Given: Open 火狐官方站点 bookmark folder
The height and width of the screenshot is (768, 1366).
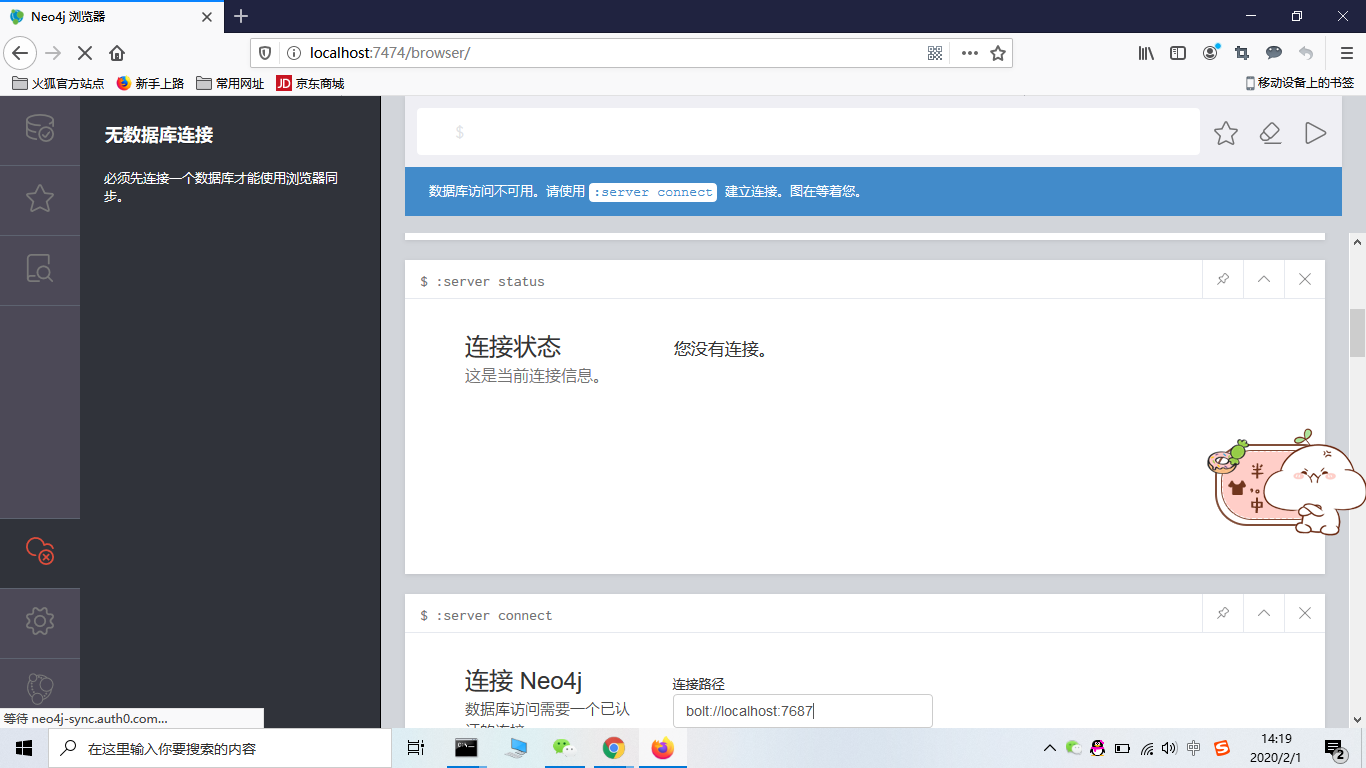Looking at the screenshot, I should tap(58, 84).
